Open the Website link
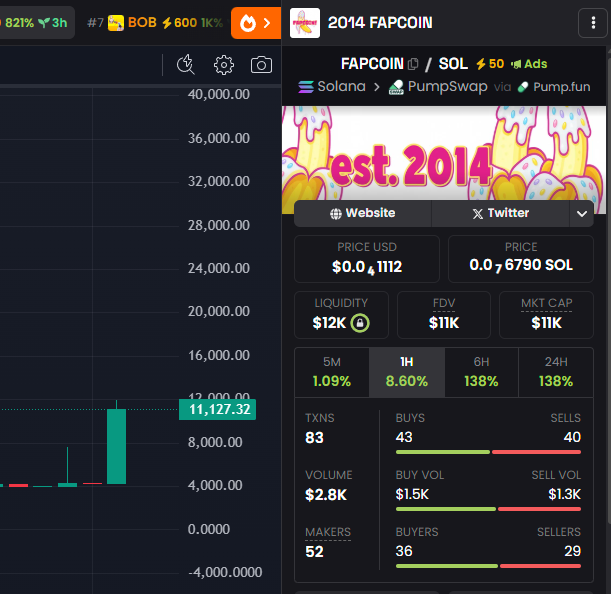 [362, 213]
